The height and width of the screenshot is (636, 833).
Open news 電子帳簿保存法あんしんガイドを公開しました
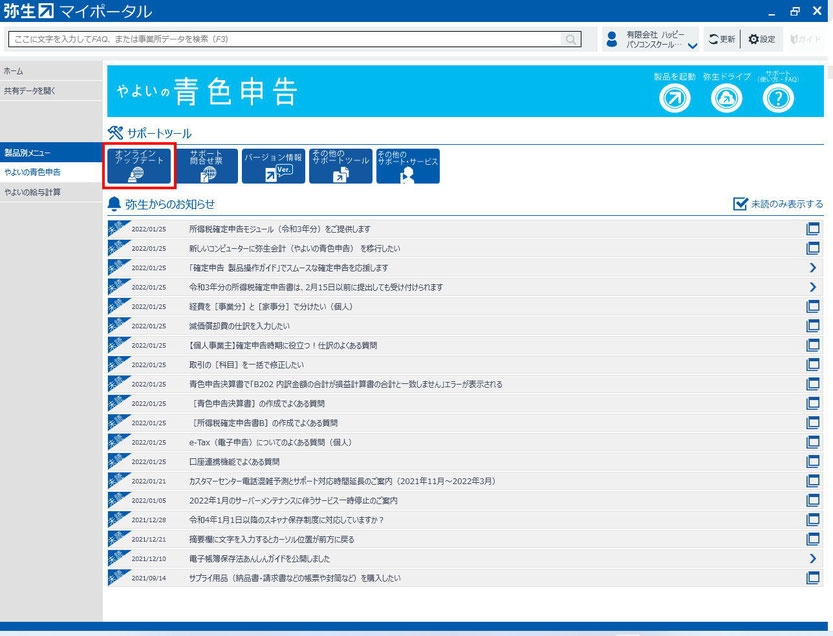click(x=259, y=559)
